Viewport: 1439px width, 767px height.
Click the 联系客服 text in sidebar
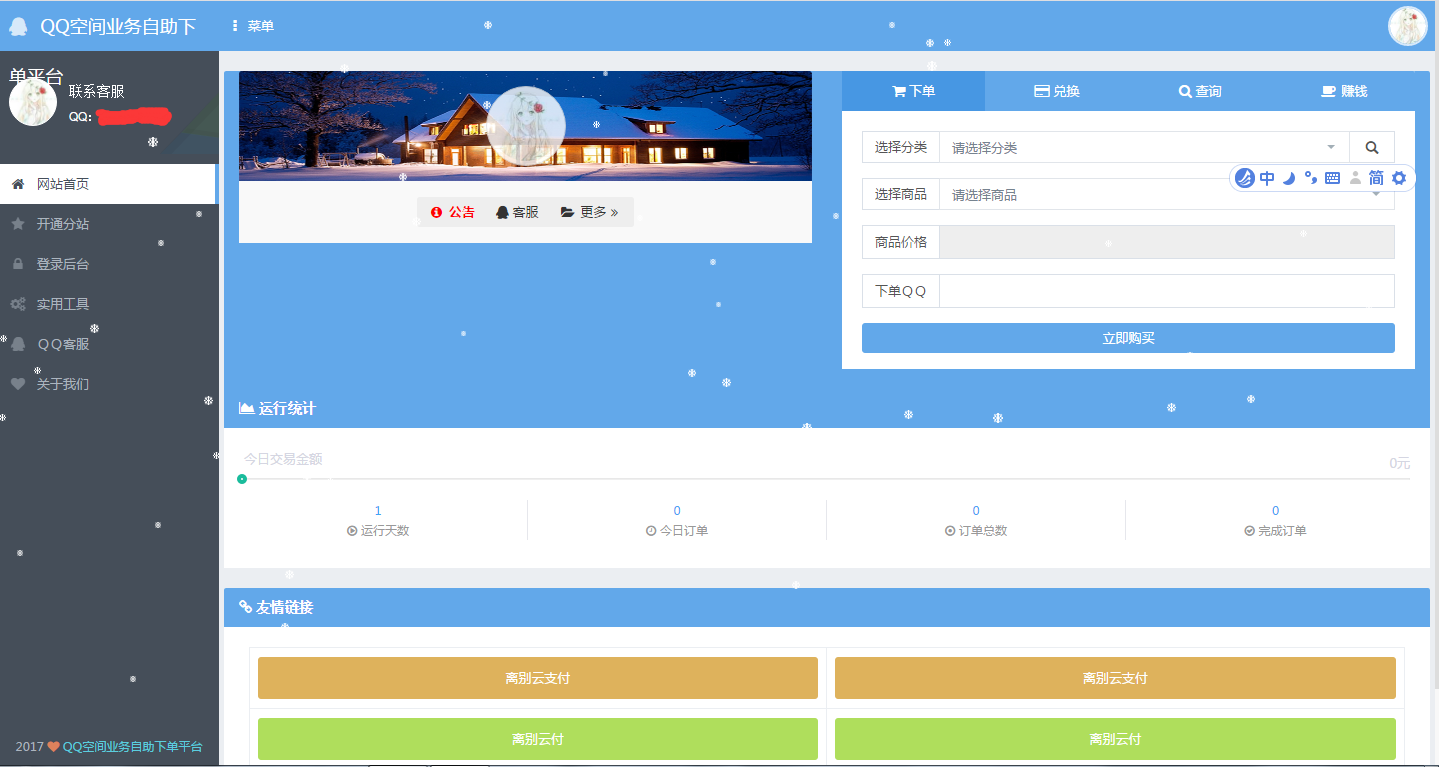tap(96, 91)
